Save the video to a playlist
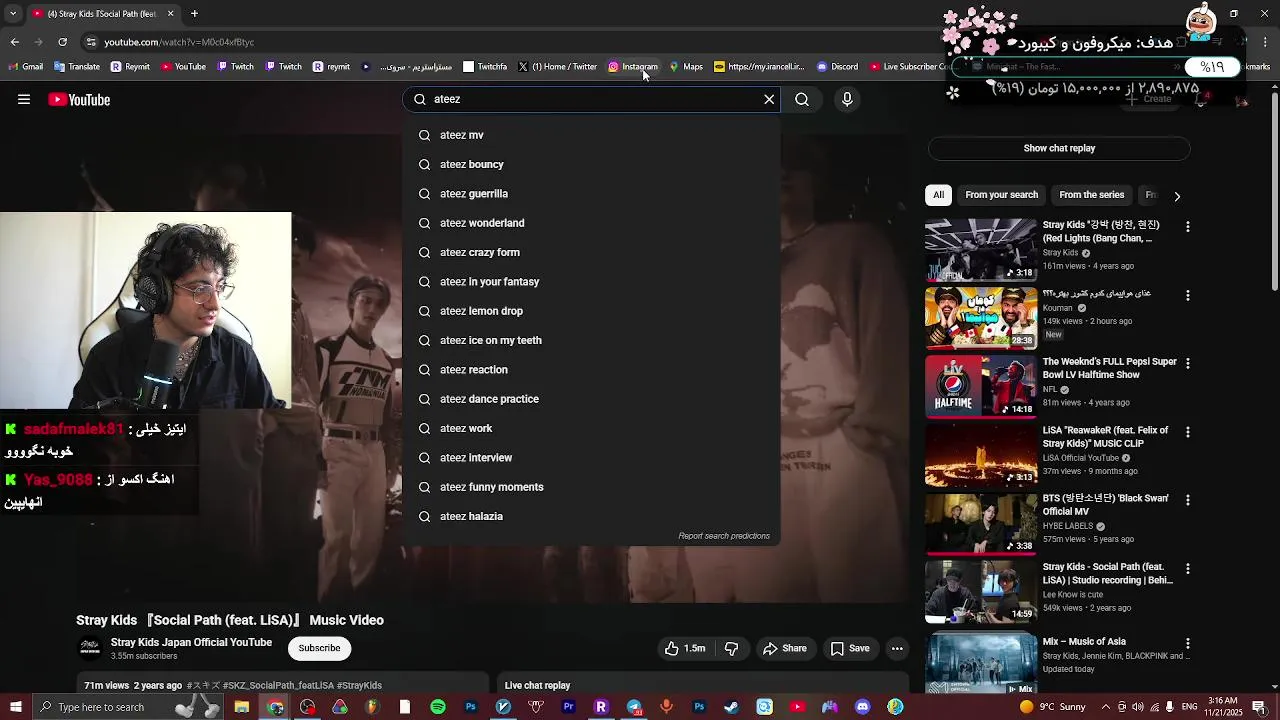 click(850, 648)
